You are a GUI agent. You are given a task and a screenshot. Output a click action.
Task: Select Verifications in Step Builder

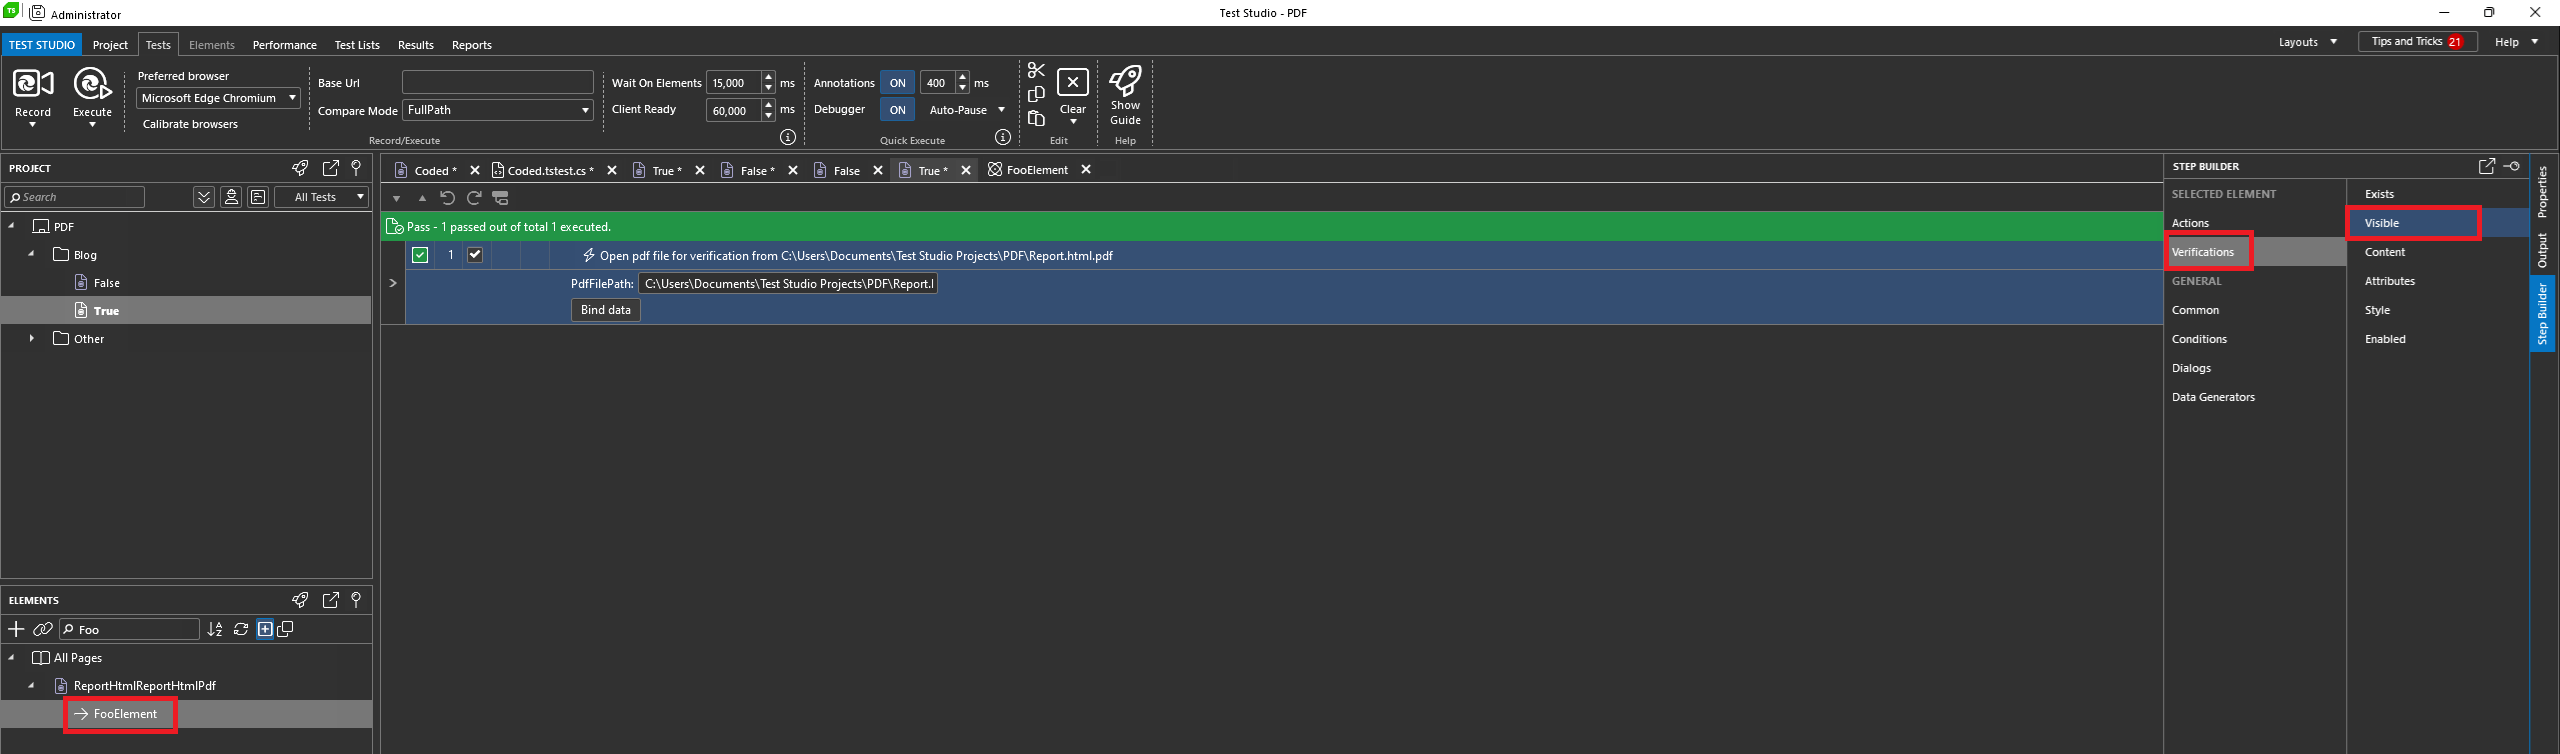[x=2203, y=252]
